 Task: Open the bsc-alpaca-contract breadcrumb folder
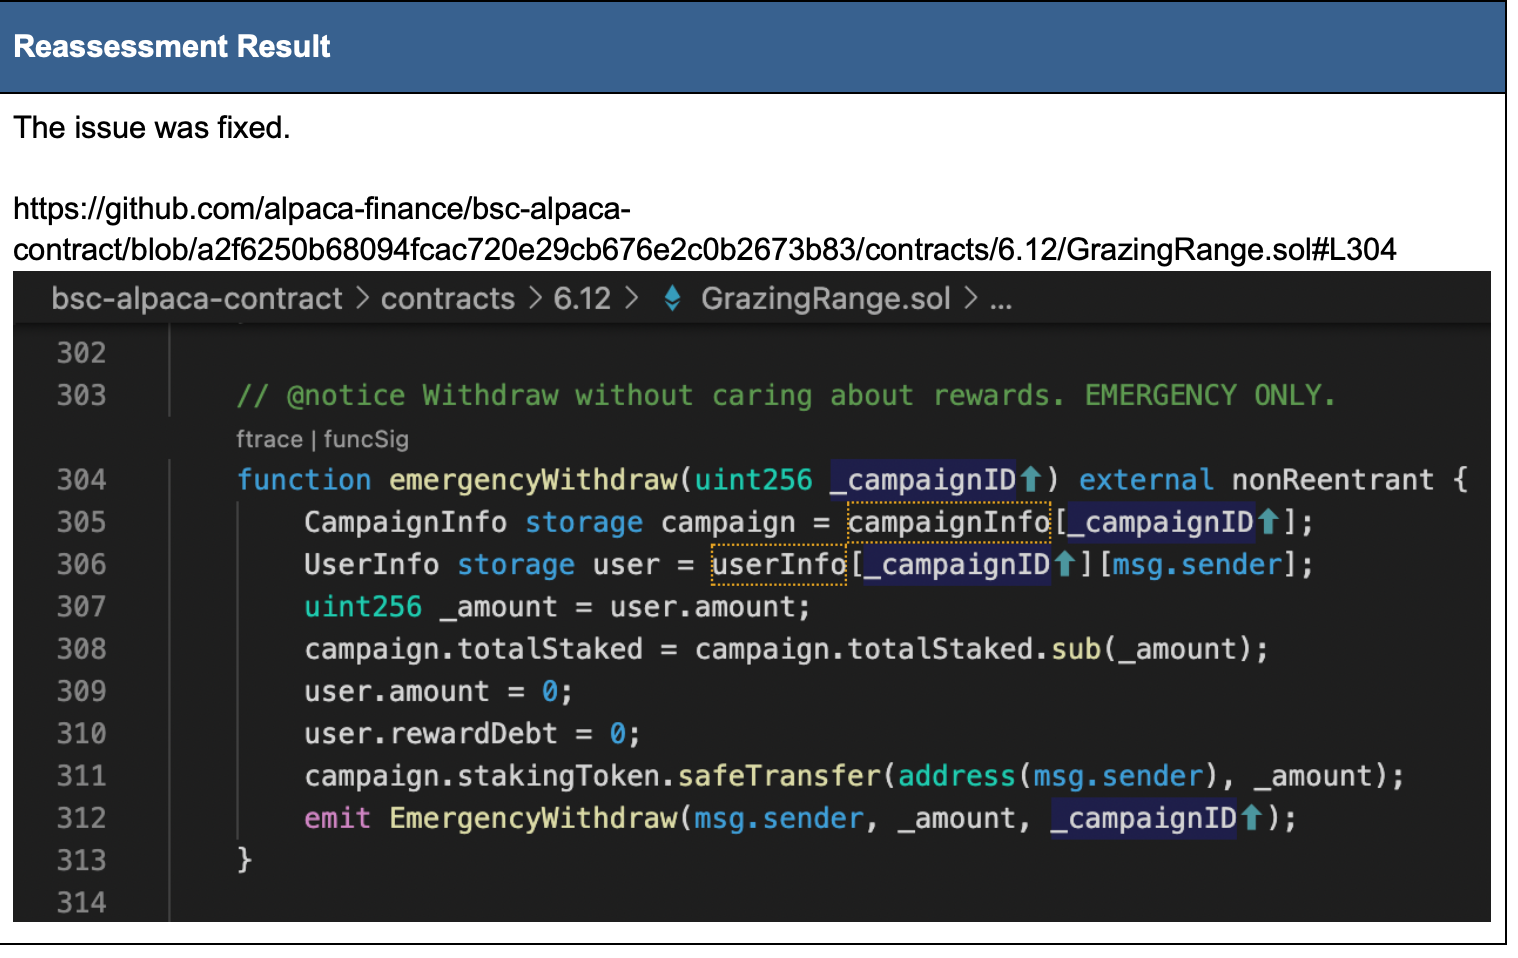pyautogui.click(x=197, y=298)
